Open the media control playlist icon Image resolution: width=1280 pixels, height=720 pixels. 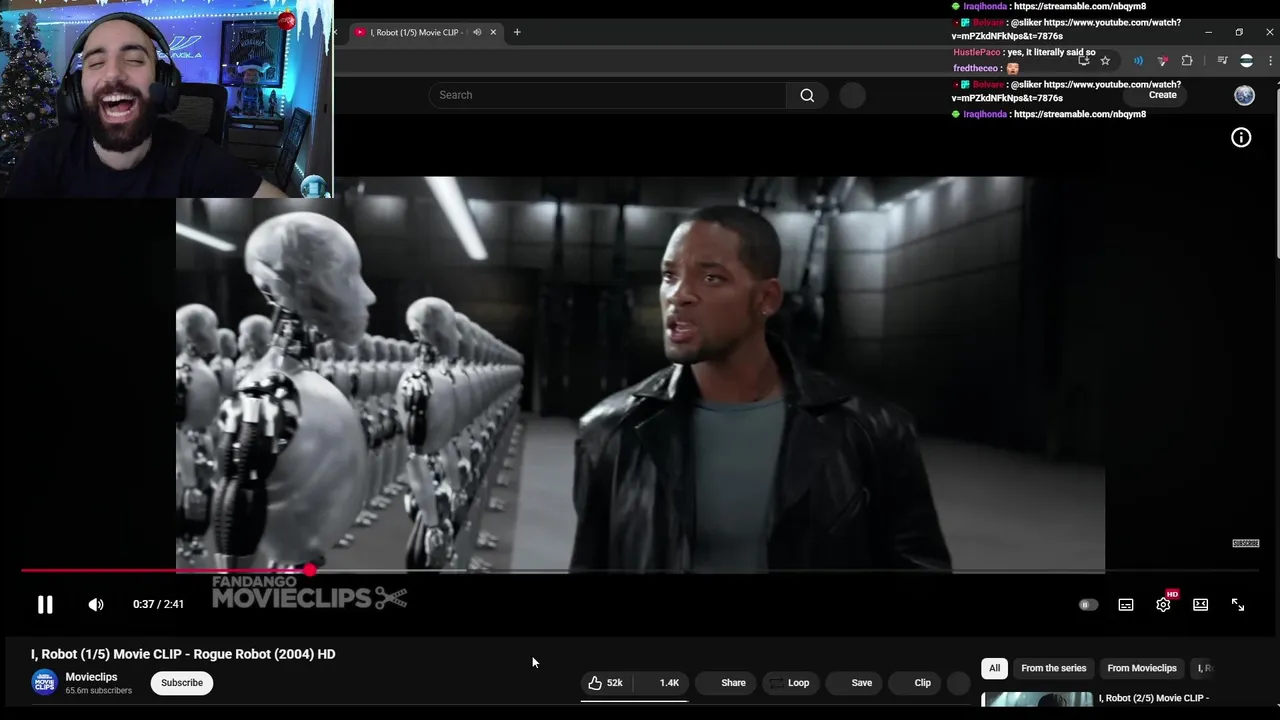coord(1222,61)
